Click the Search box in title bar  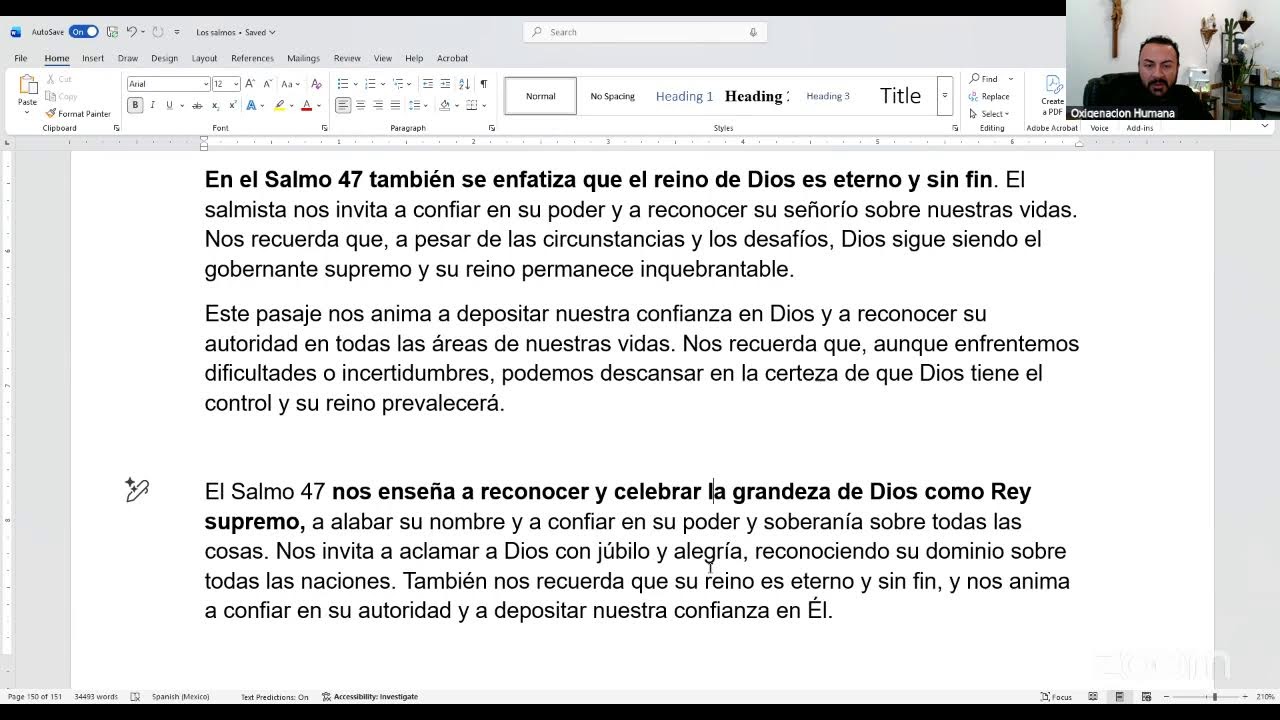pos(645,32)
